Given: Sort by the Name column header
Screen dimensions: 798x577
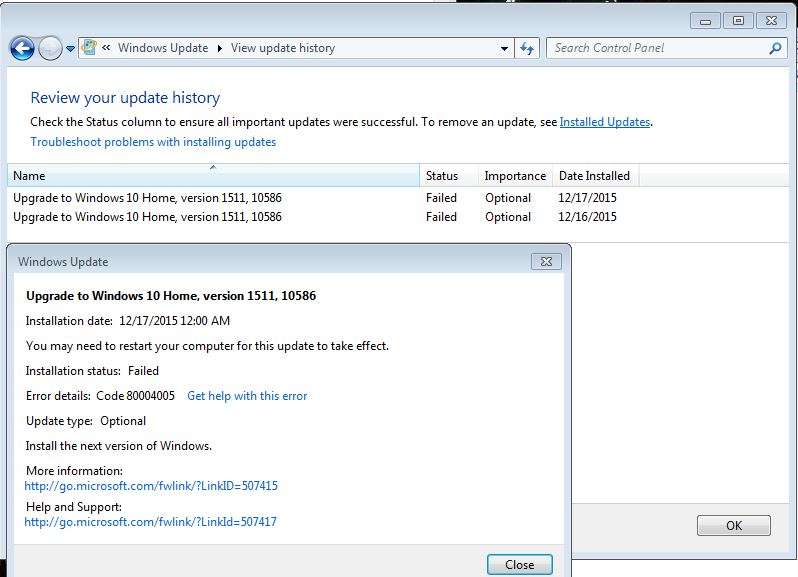Looking at the screenshot, I should point(213,176).
